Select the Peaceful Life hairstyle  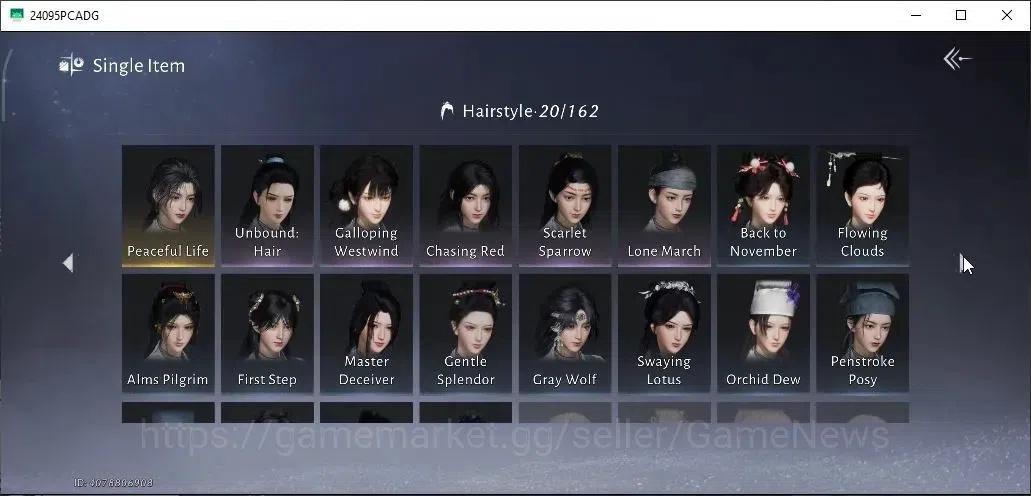point(168,206)
